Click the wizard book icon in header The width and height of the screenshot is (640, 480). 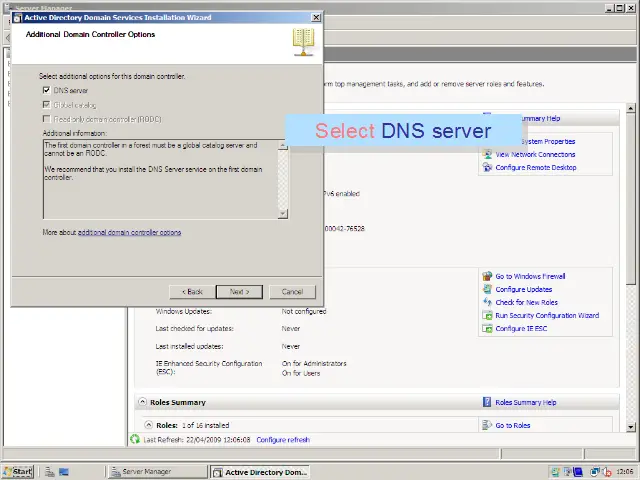coord(303,42)
